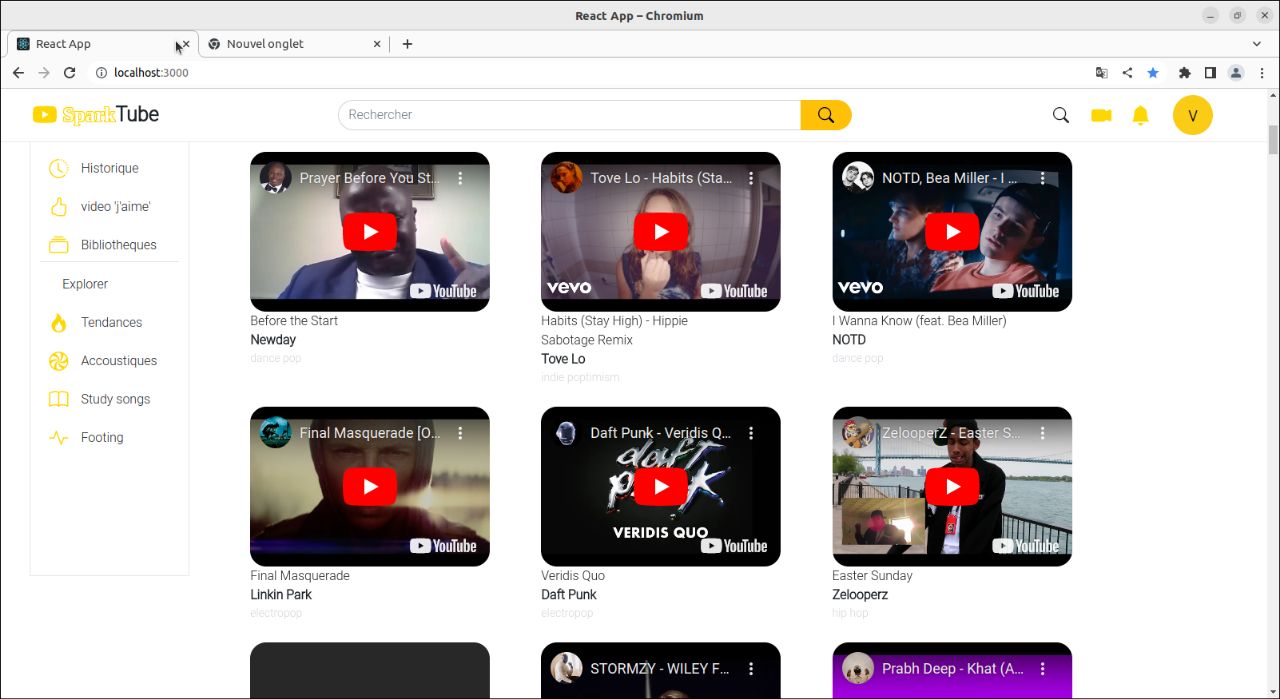Open the user avatar V
Viewport: 1280px width, 699px height.
[x=1193, y=115]
